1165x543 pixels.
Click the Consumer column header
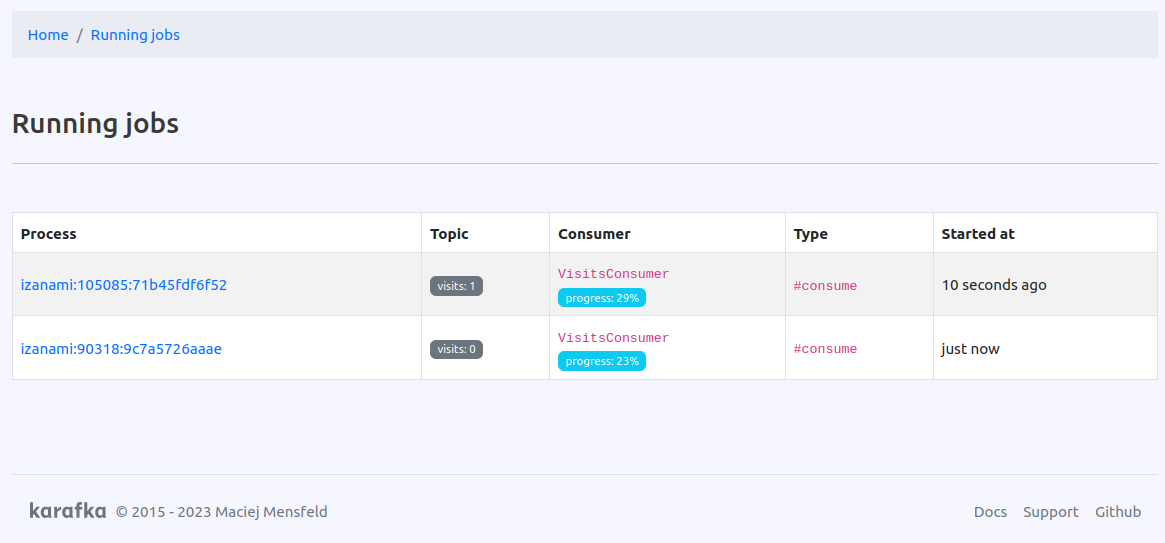click(594, 234)
